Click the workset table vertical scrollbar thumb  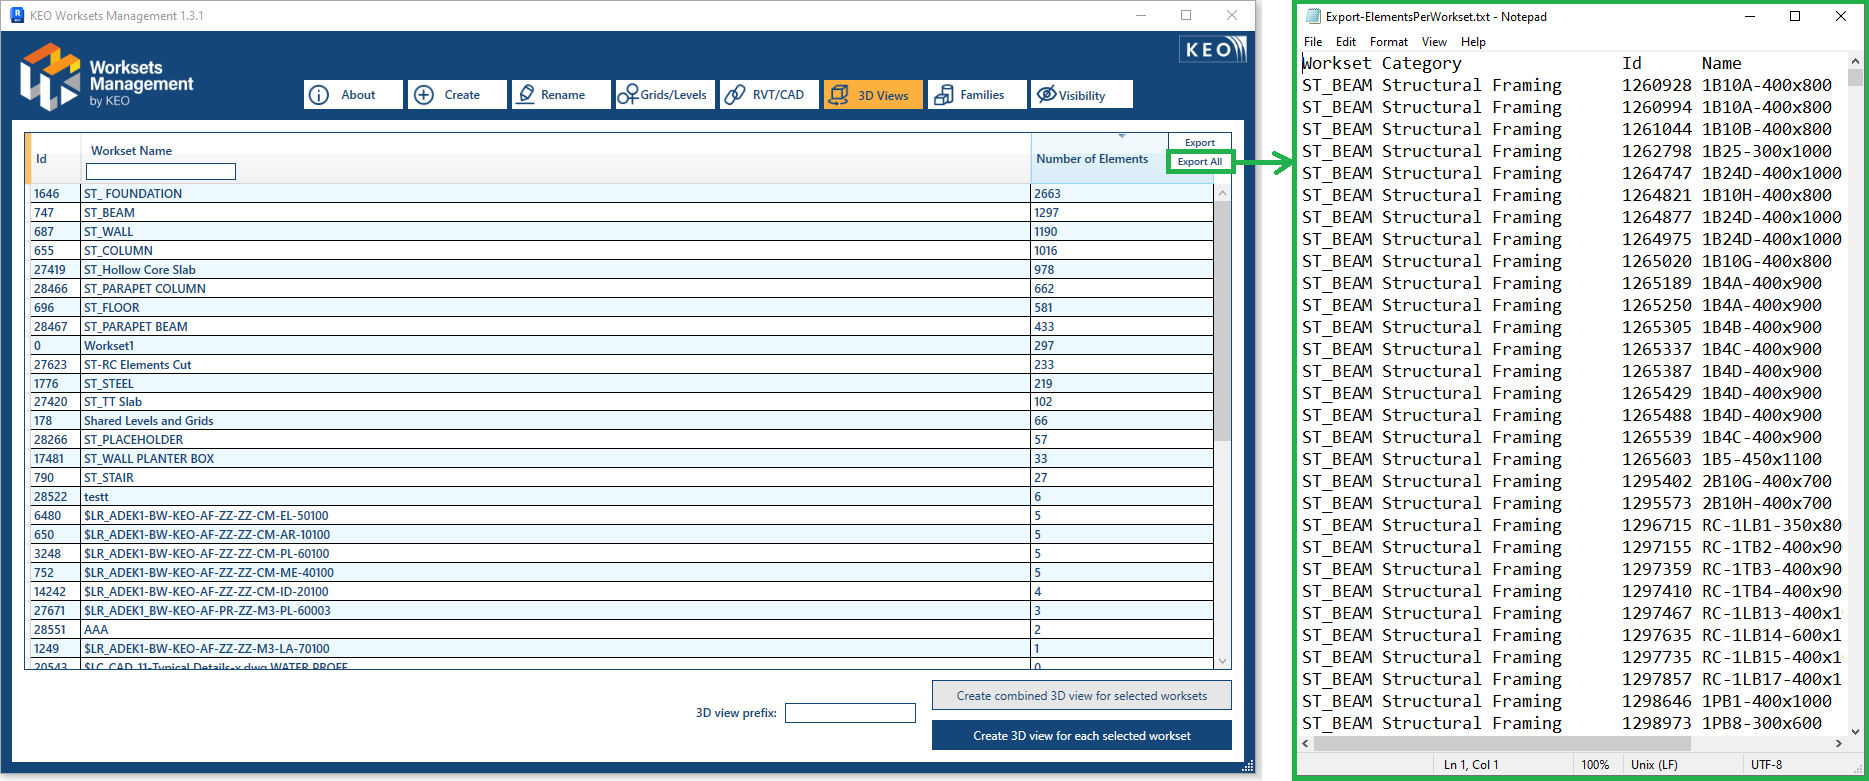click(1222, 320)
